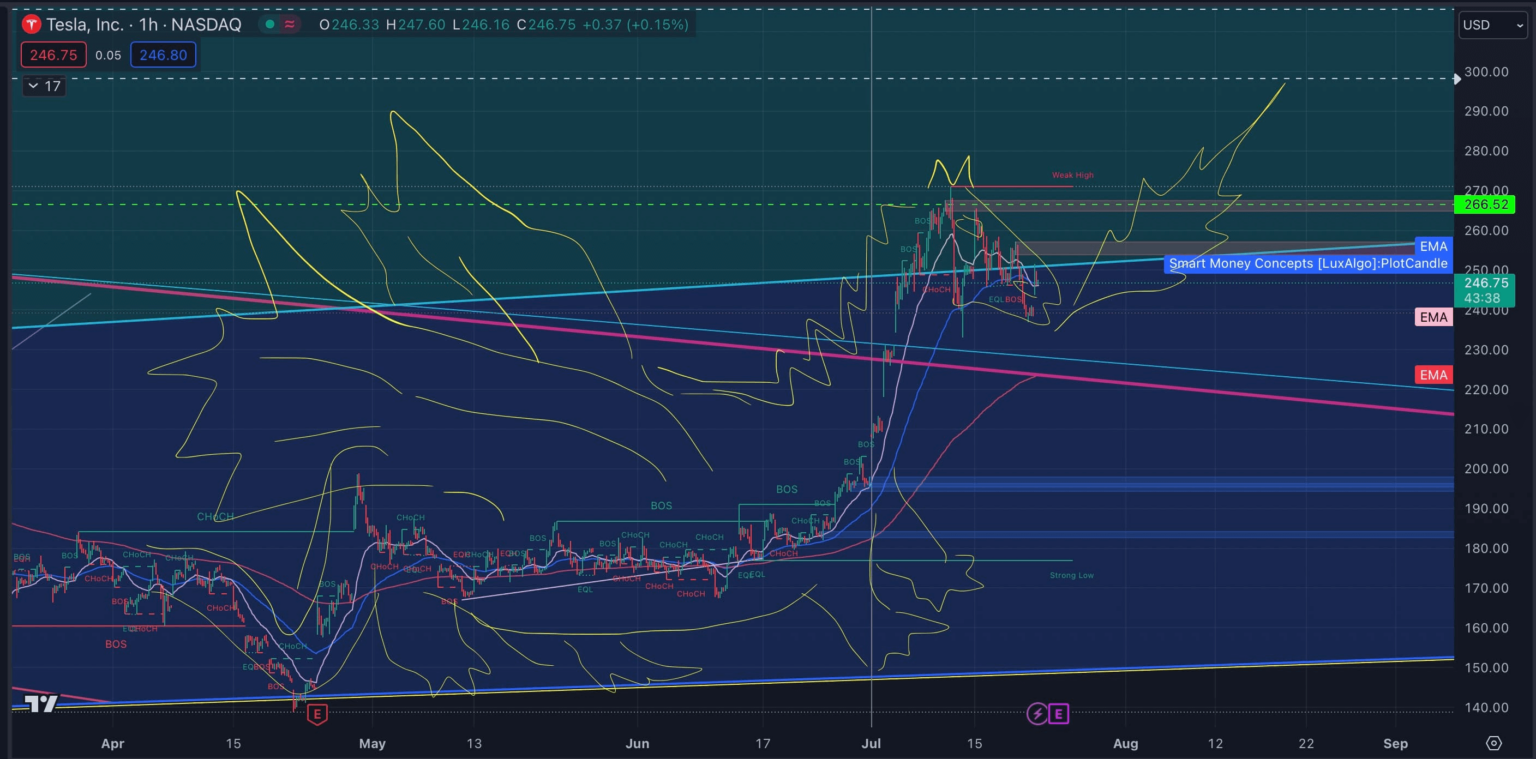Click the red 246.75 sell price button
The image size is (1536, 759).
(52, 55)
